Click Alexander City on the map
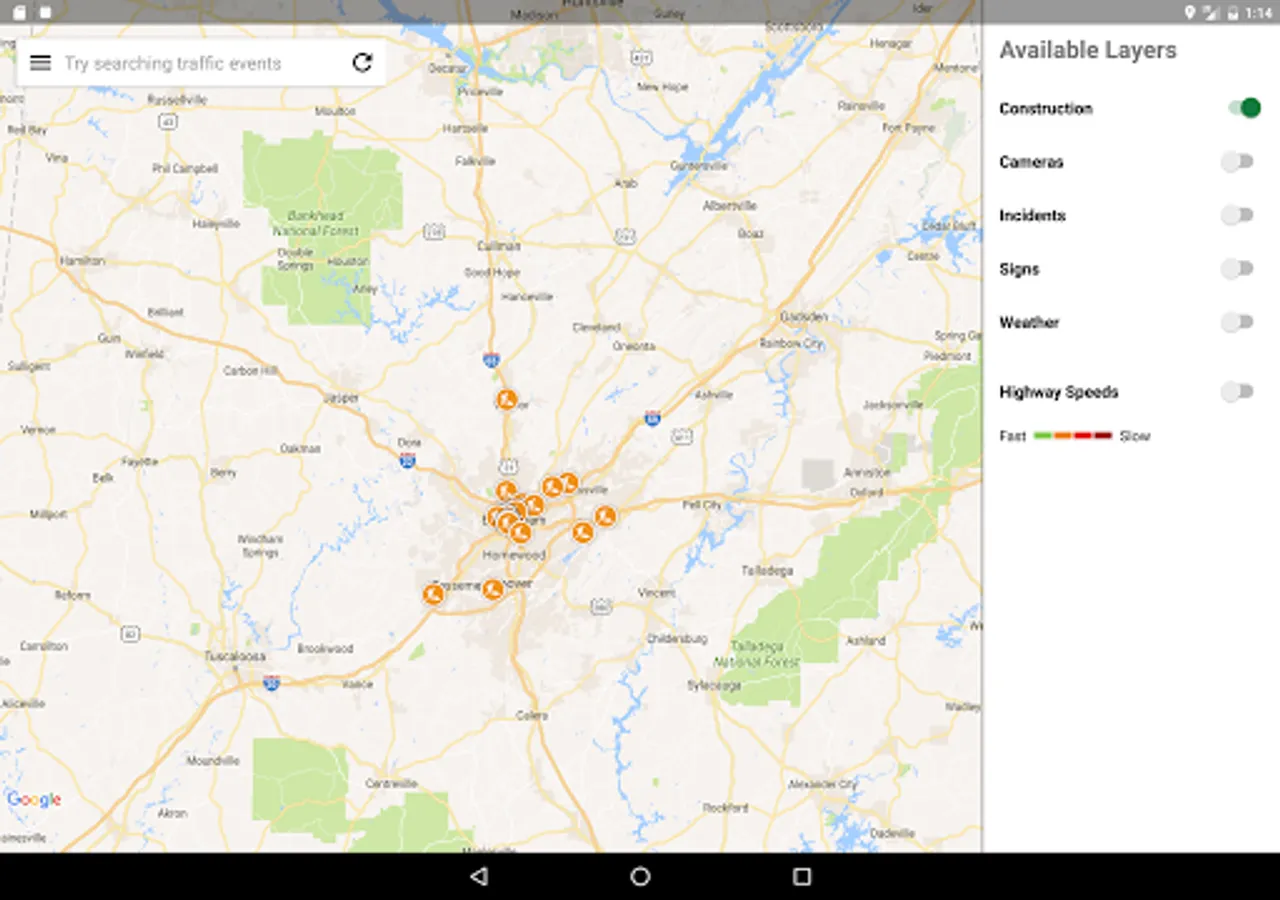 (821, 784)
